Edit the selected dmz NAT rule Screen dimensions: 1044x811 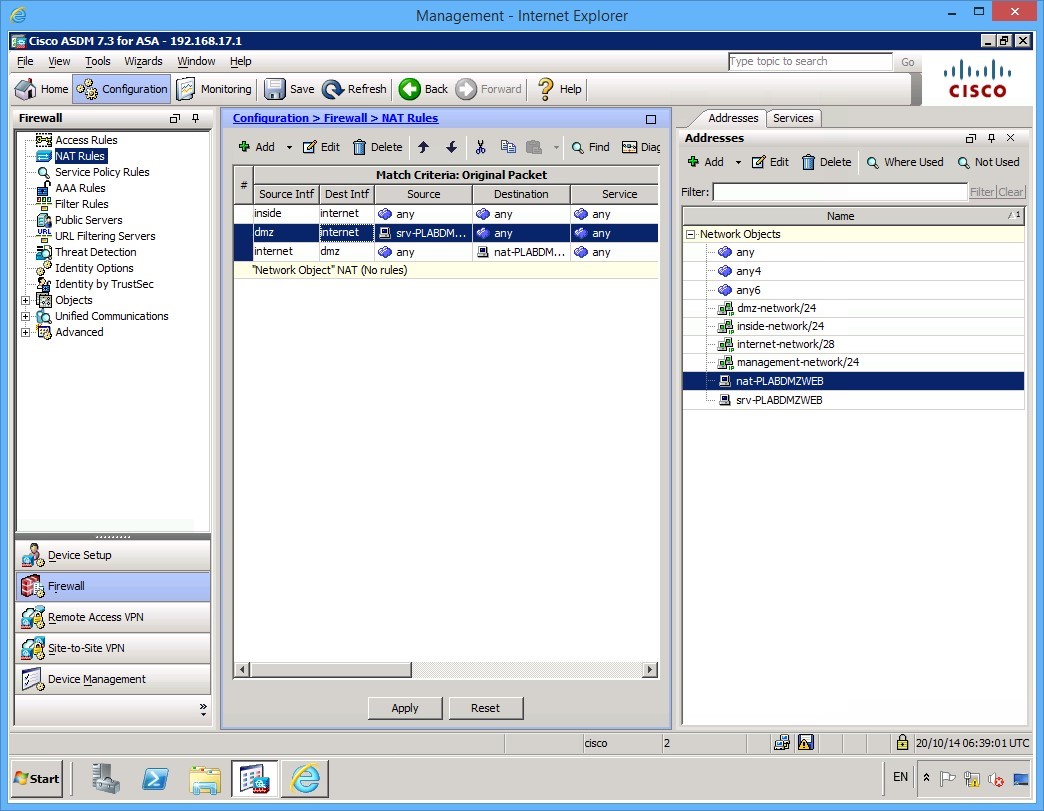(319, 147)
